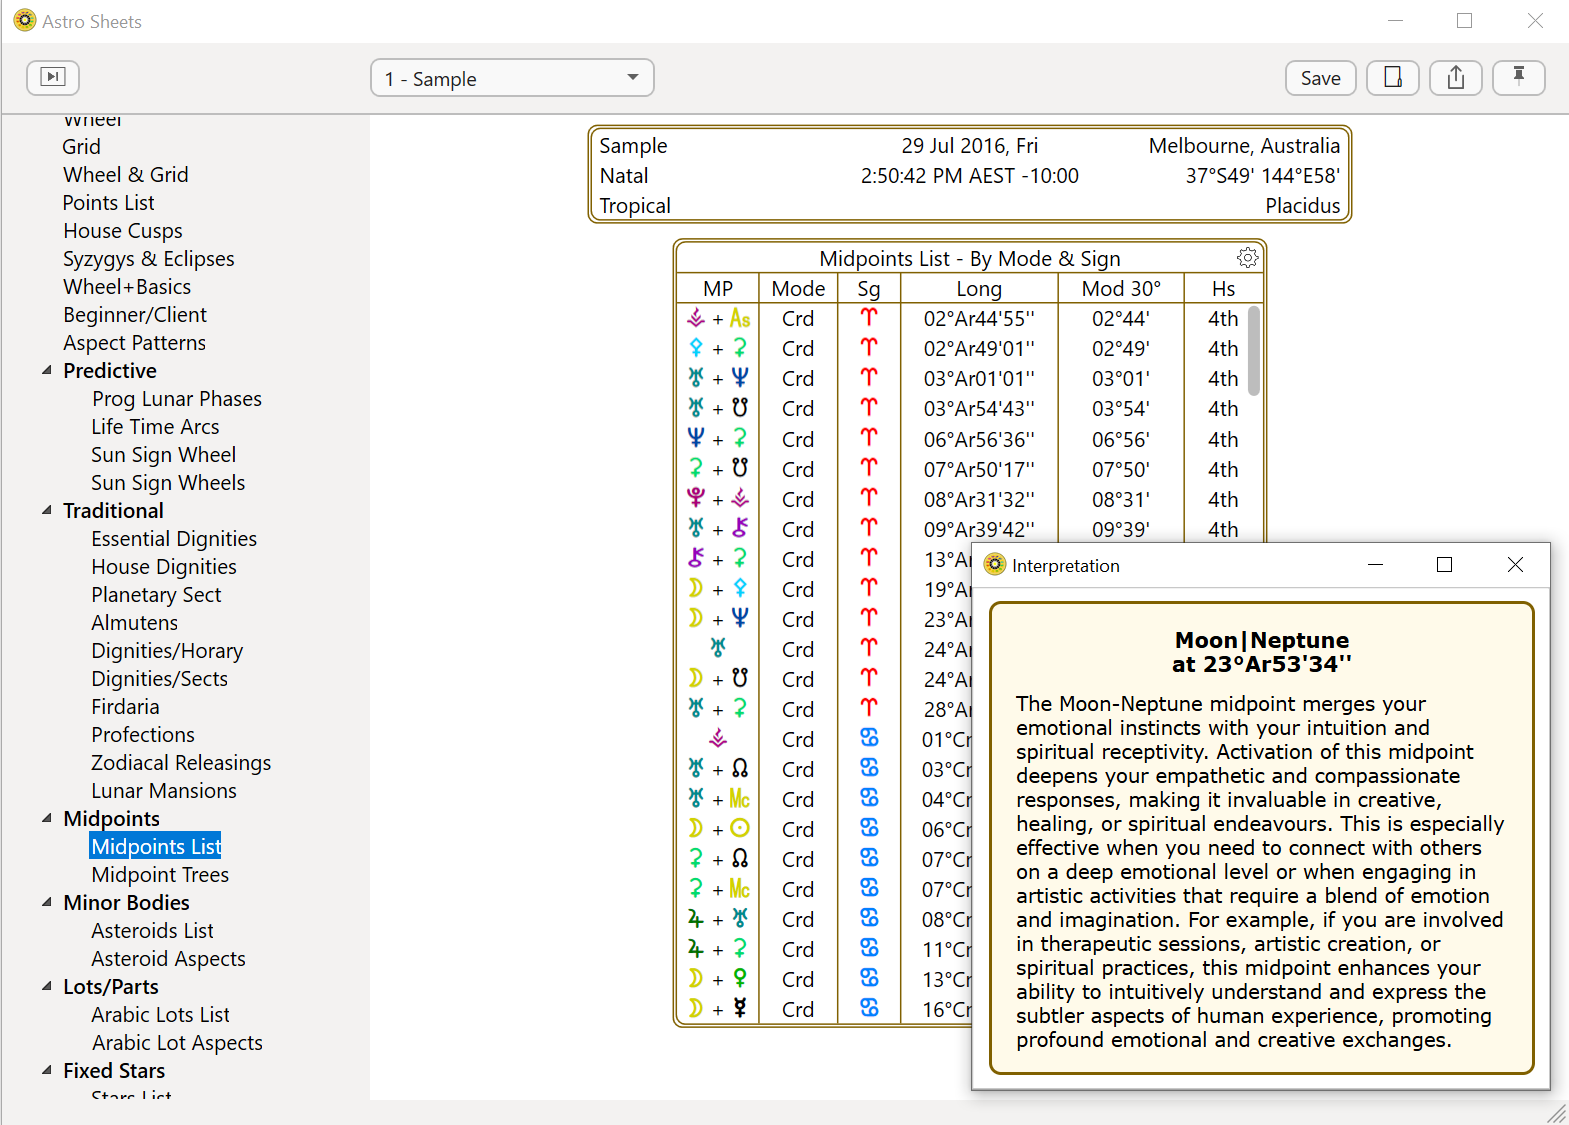Click the Save button
Screen dimensions: 1569x1125
[1320, 78]
